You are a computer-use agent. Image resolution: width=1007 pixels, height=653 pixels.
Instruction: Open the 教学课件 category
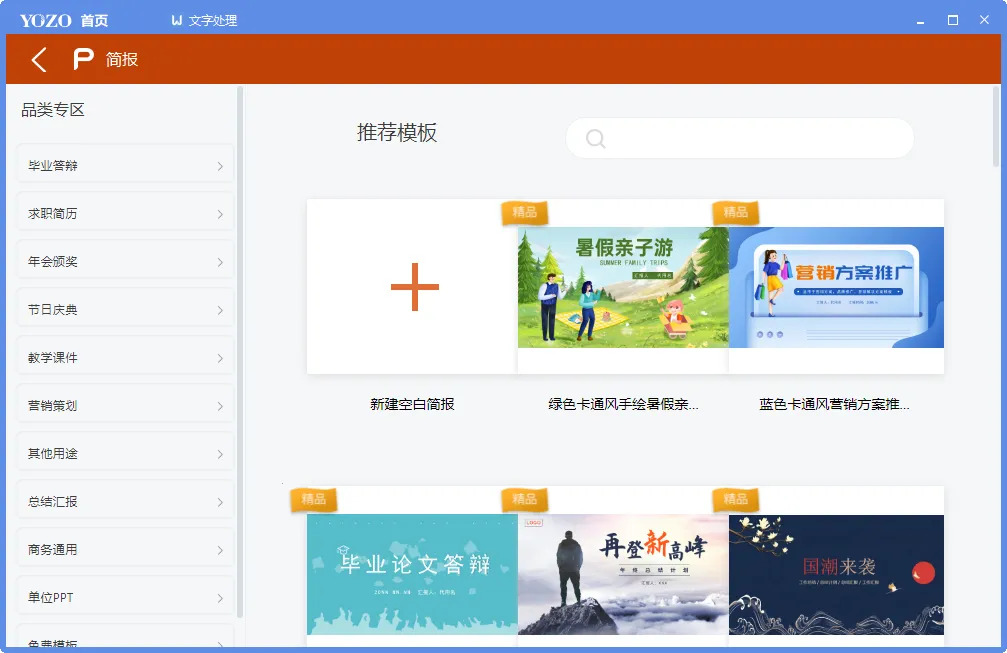click(x=125, y=358)
